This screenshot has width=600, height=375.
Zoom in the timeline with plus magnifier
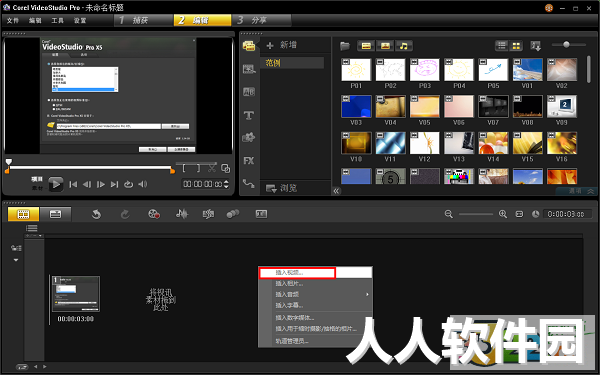pos(503,214)
